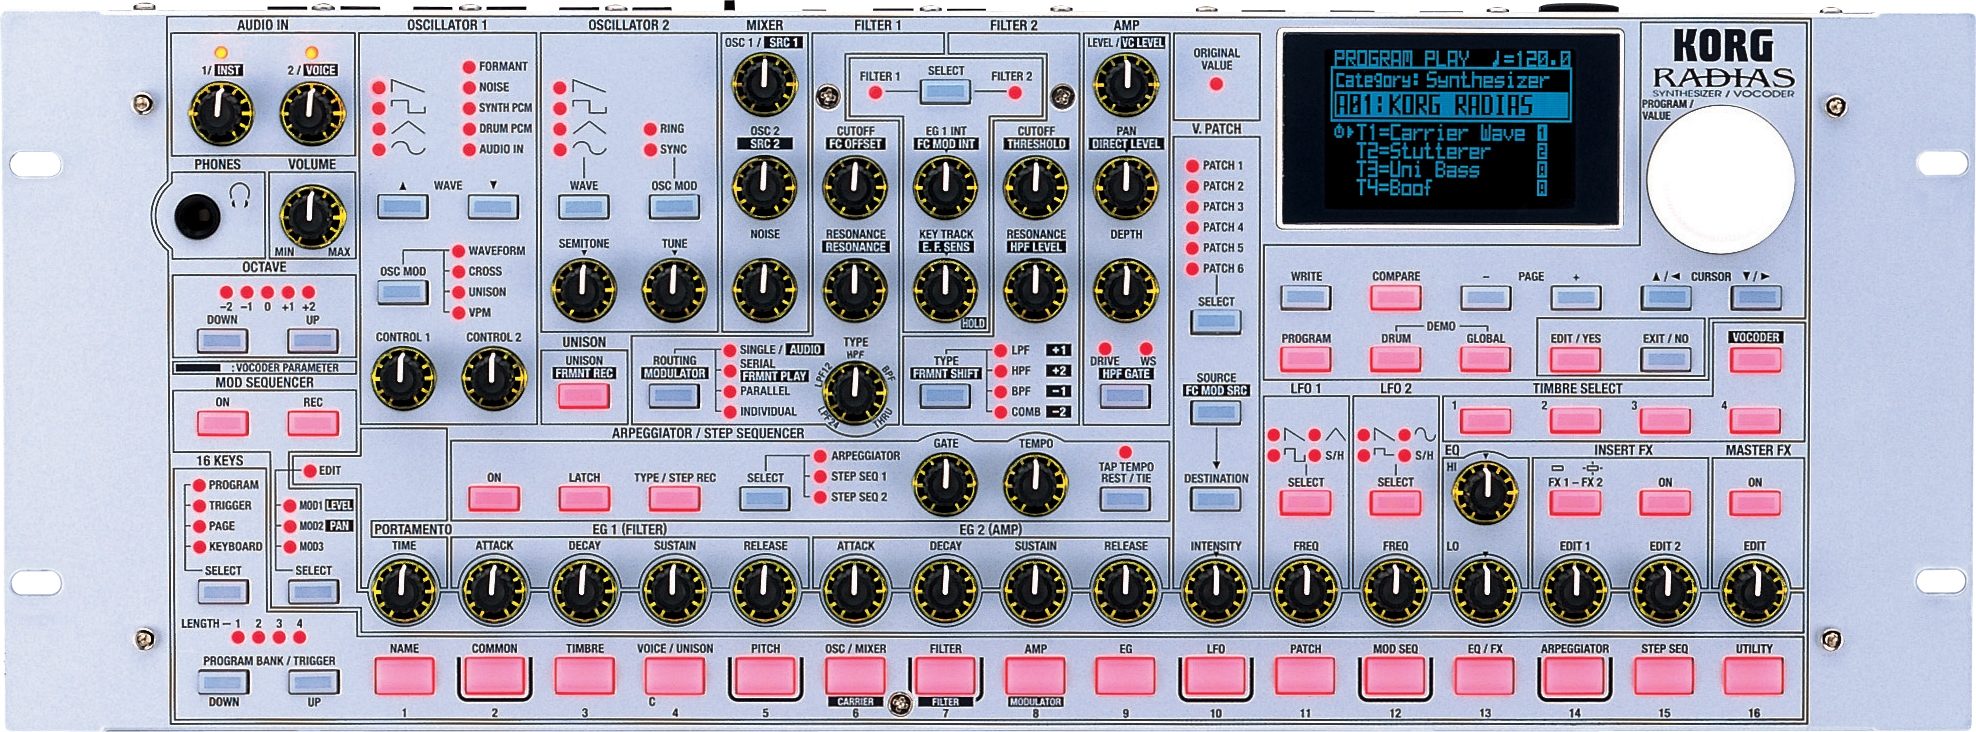Push the virtual patch SOURCE button

click(1216, 411)
